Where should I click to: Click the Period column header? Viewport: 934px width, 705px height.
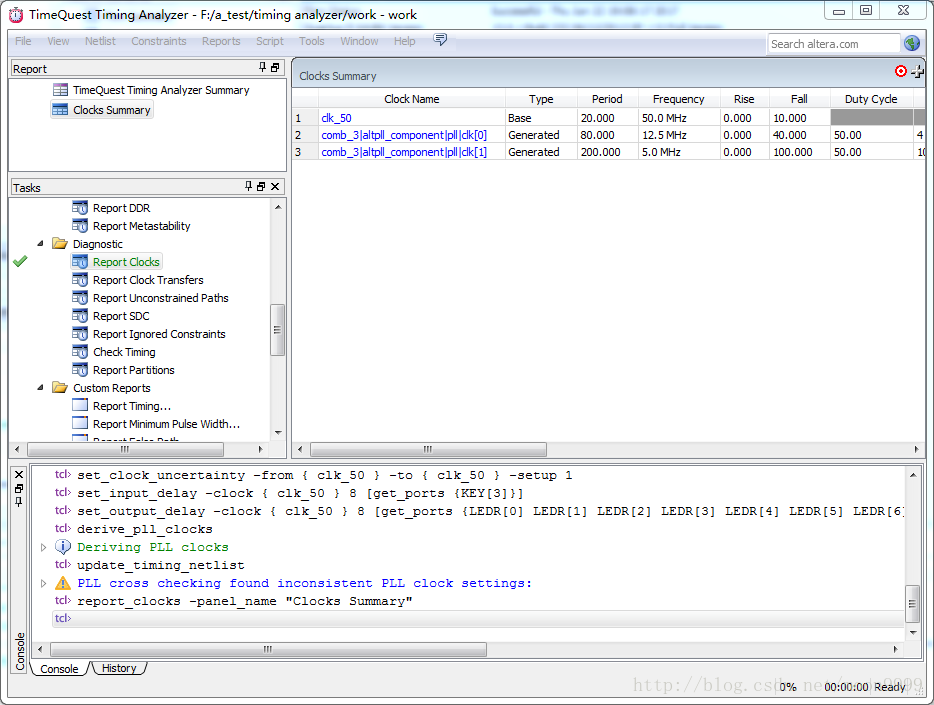point(607,99)
